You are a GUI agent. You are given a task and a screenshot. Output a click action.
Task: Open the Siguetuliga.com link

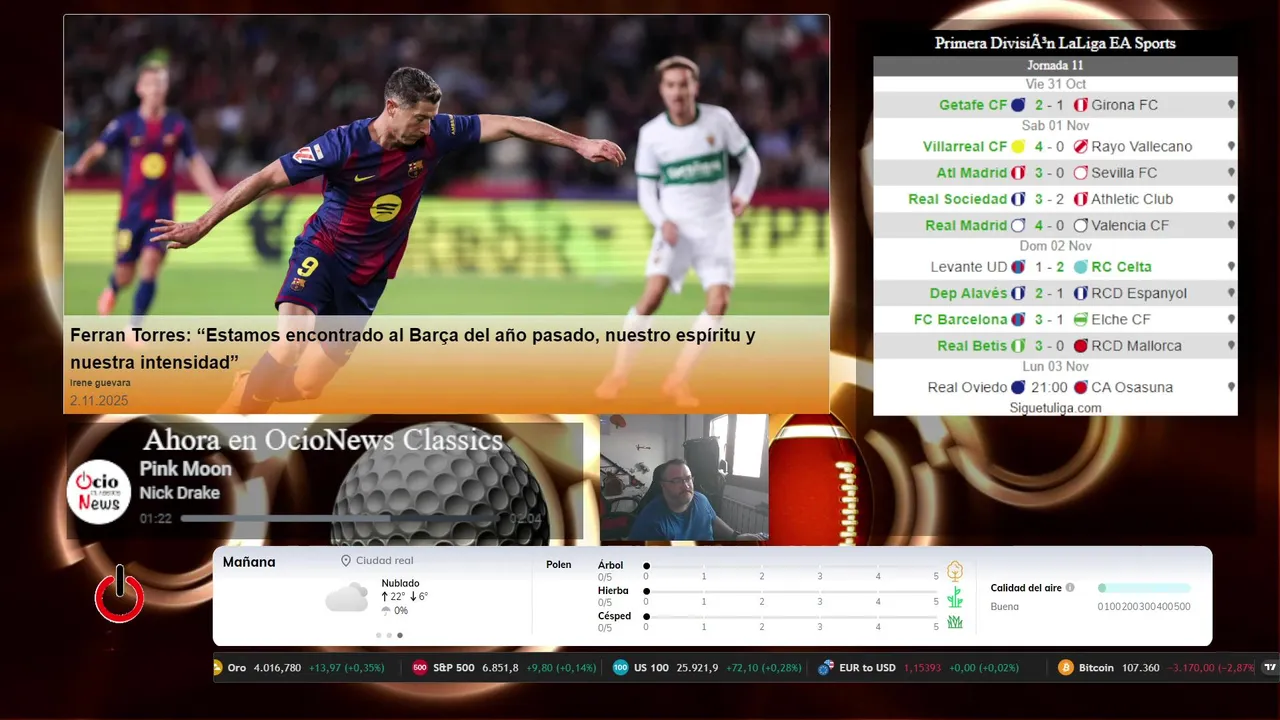point(1055,408)
